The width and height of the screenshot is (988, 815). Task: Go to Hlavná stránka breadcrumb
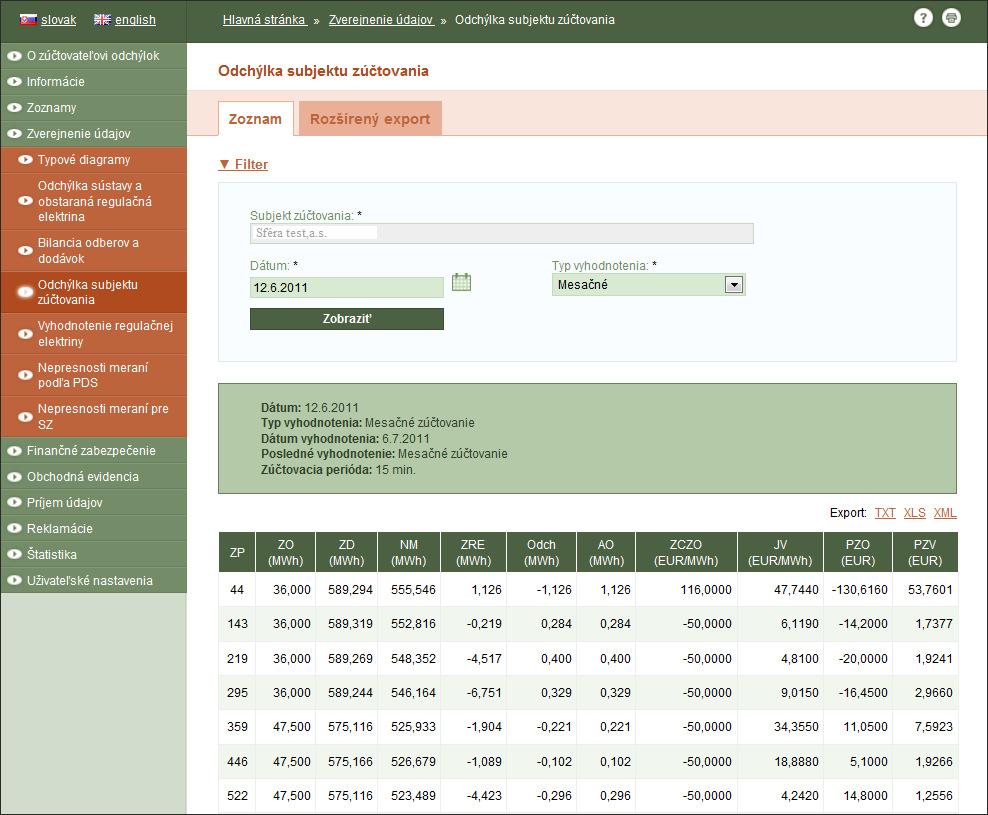(264, 20)
